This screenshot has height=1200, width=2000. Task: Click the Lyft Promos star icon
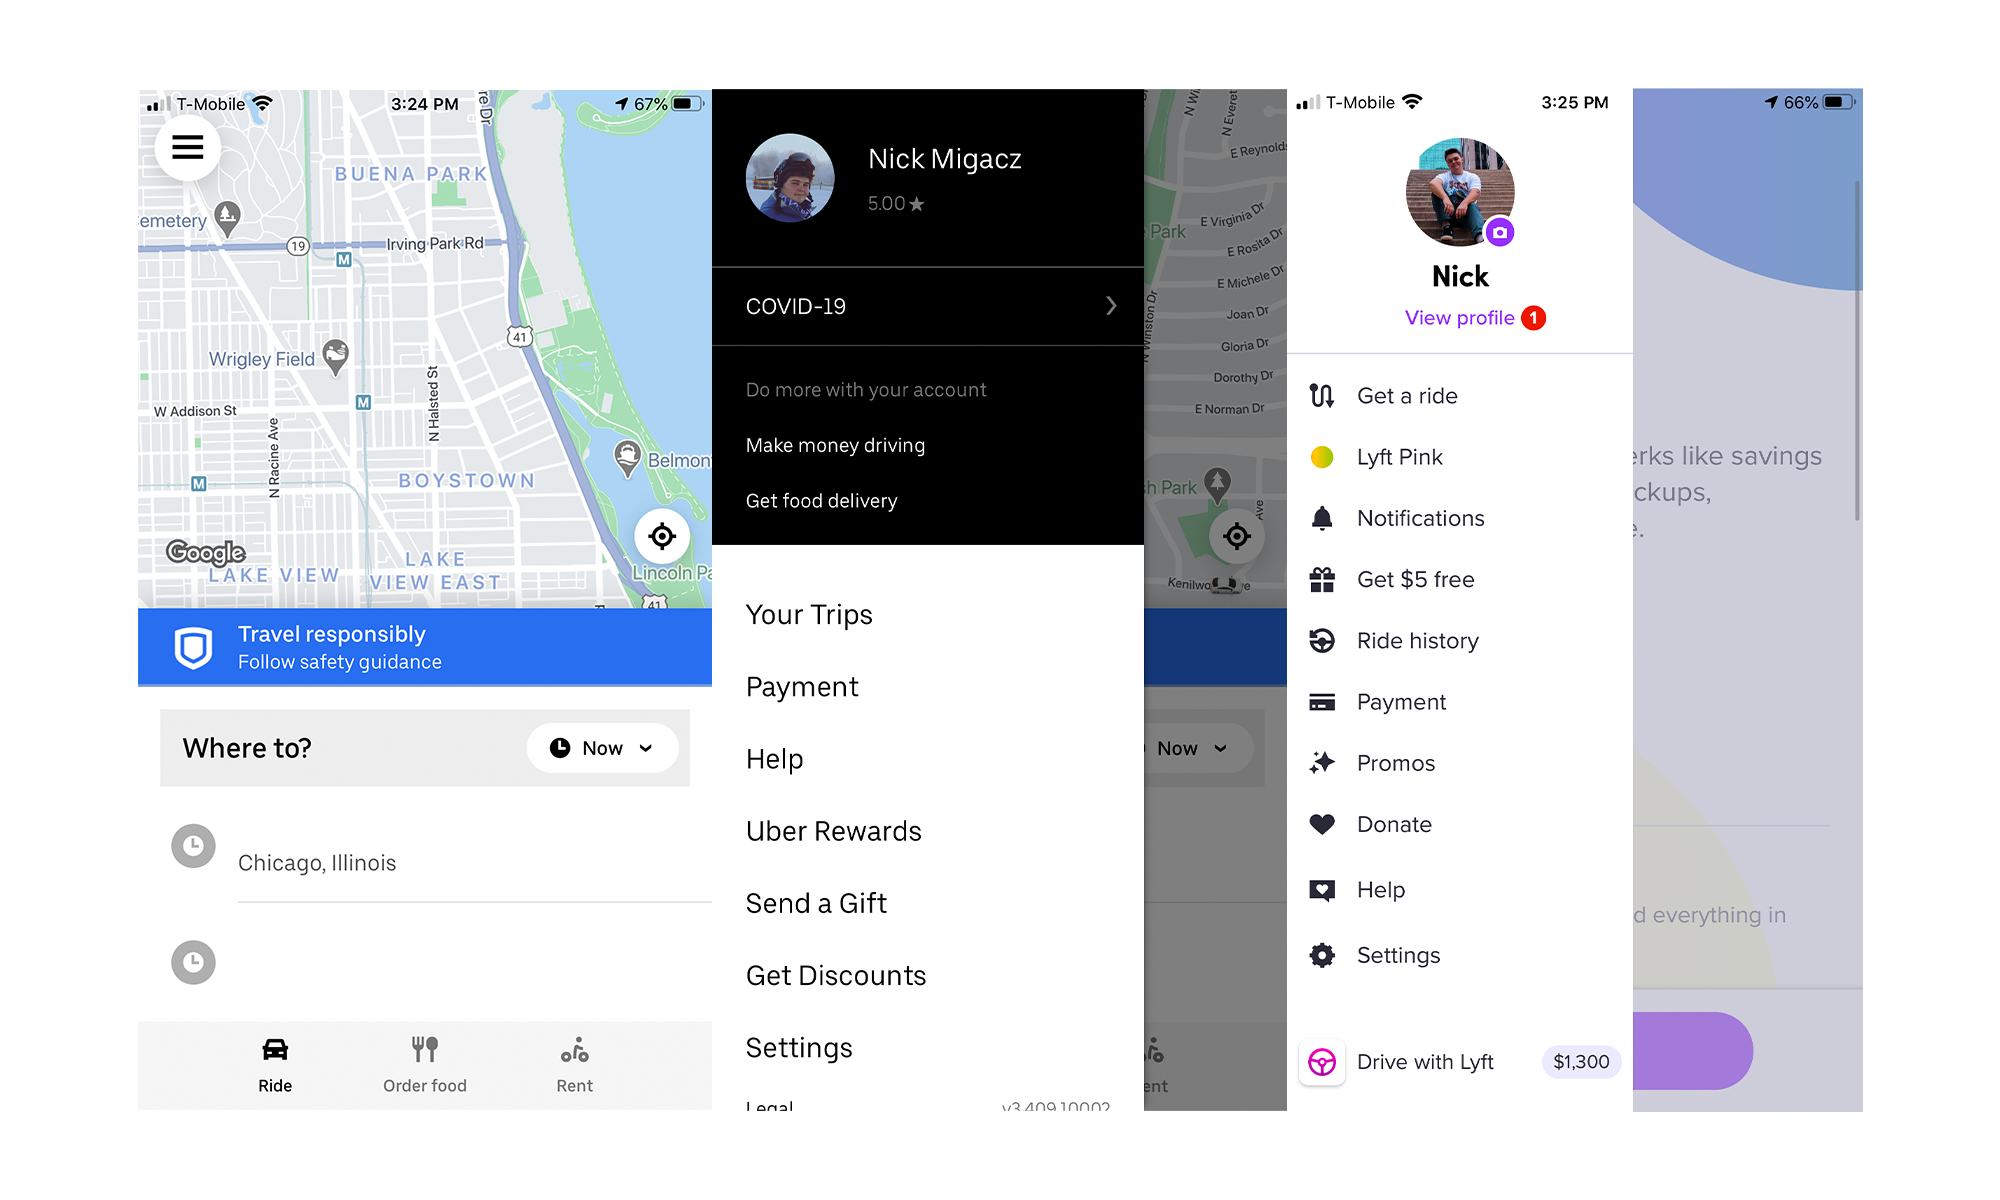tap(1320, 761)
